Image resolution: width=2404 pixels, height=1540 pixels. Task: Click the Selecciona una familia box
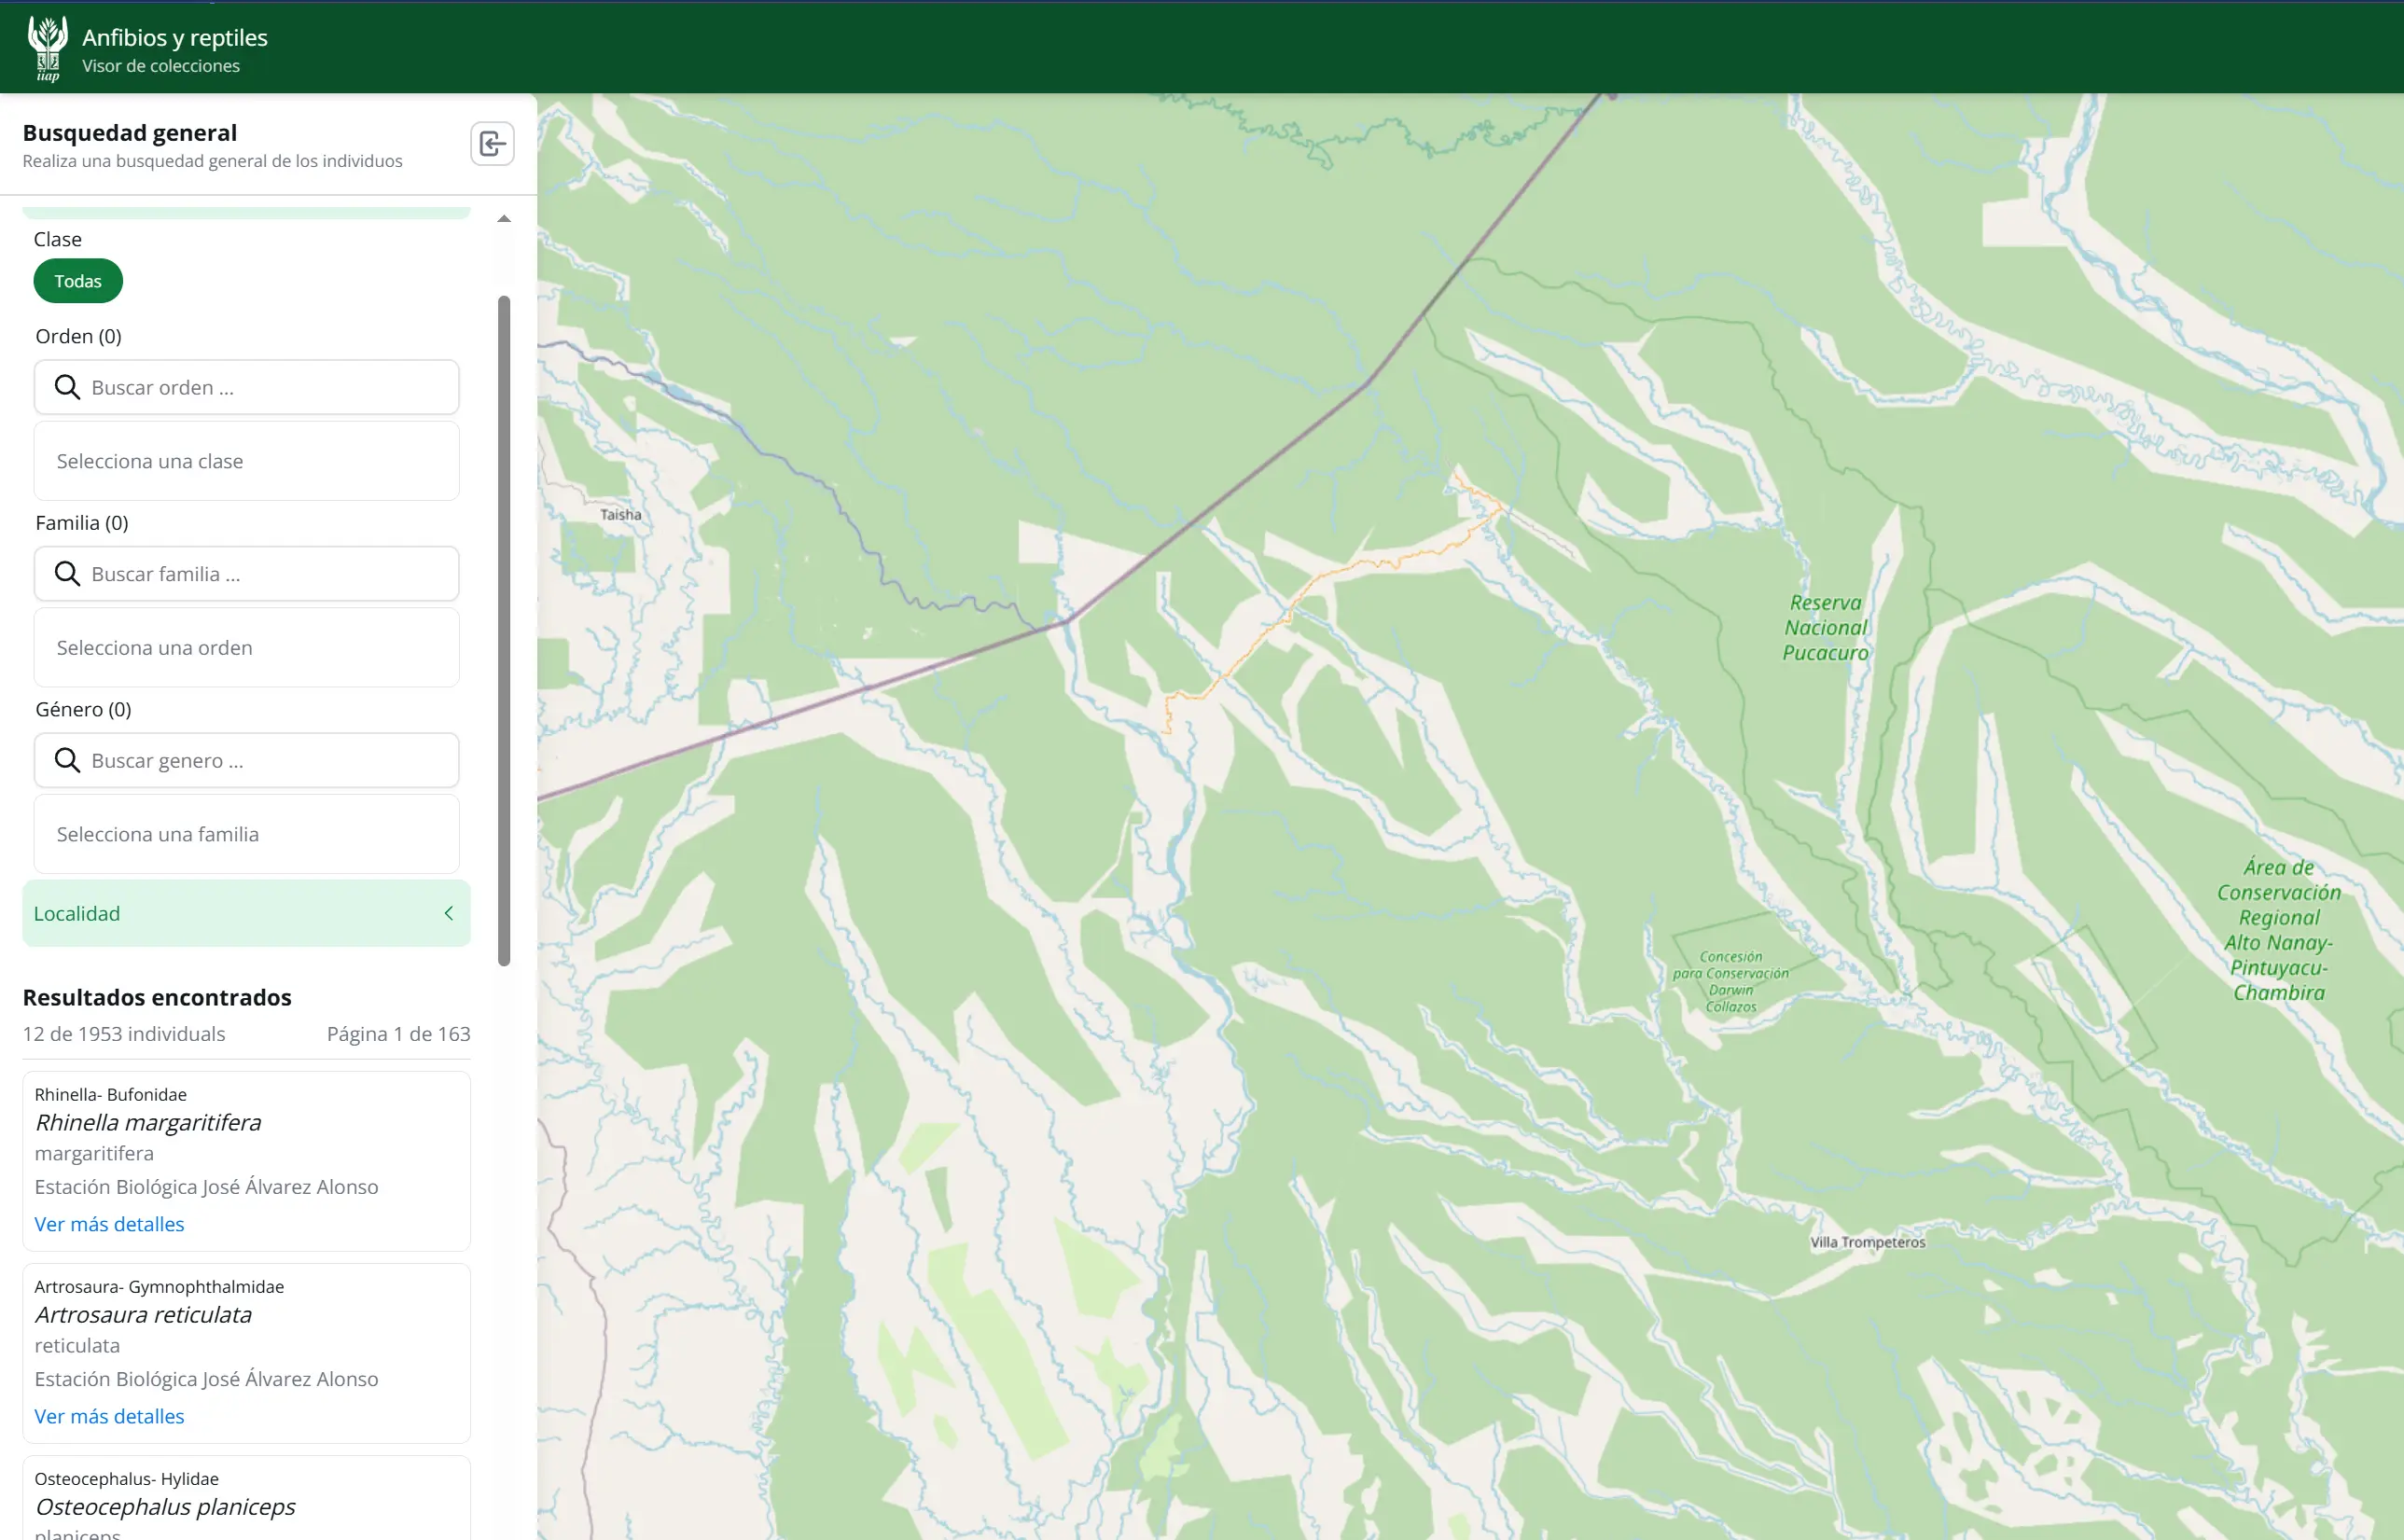point(247,834)
